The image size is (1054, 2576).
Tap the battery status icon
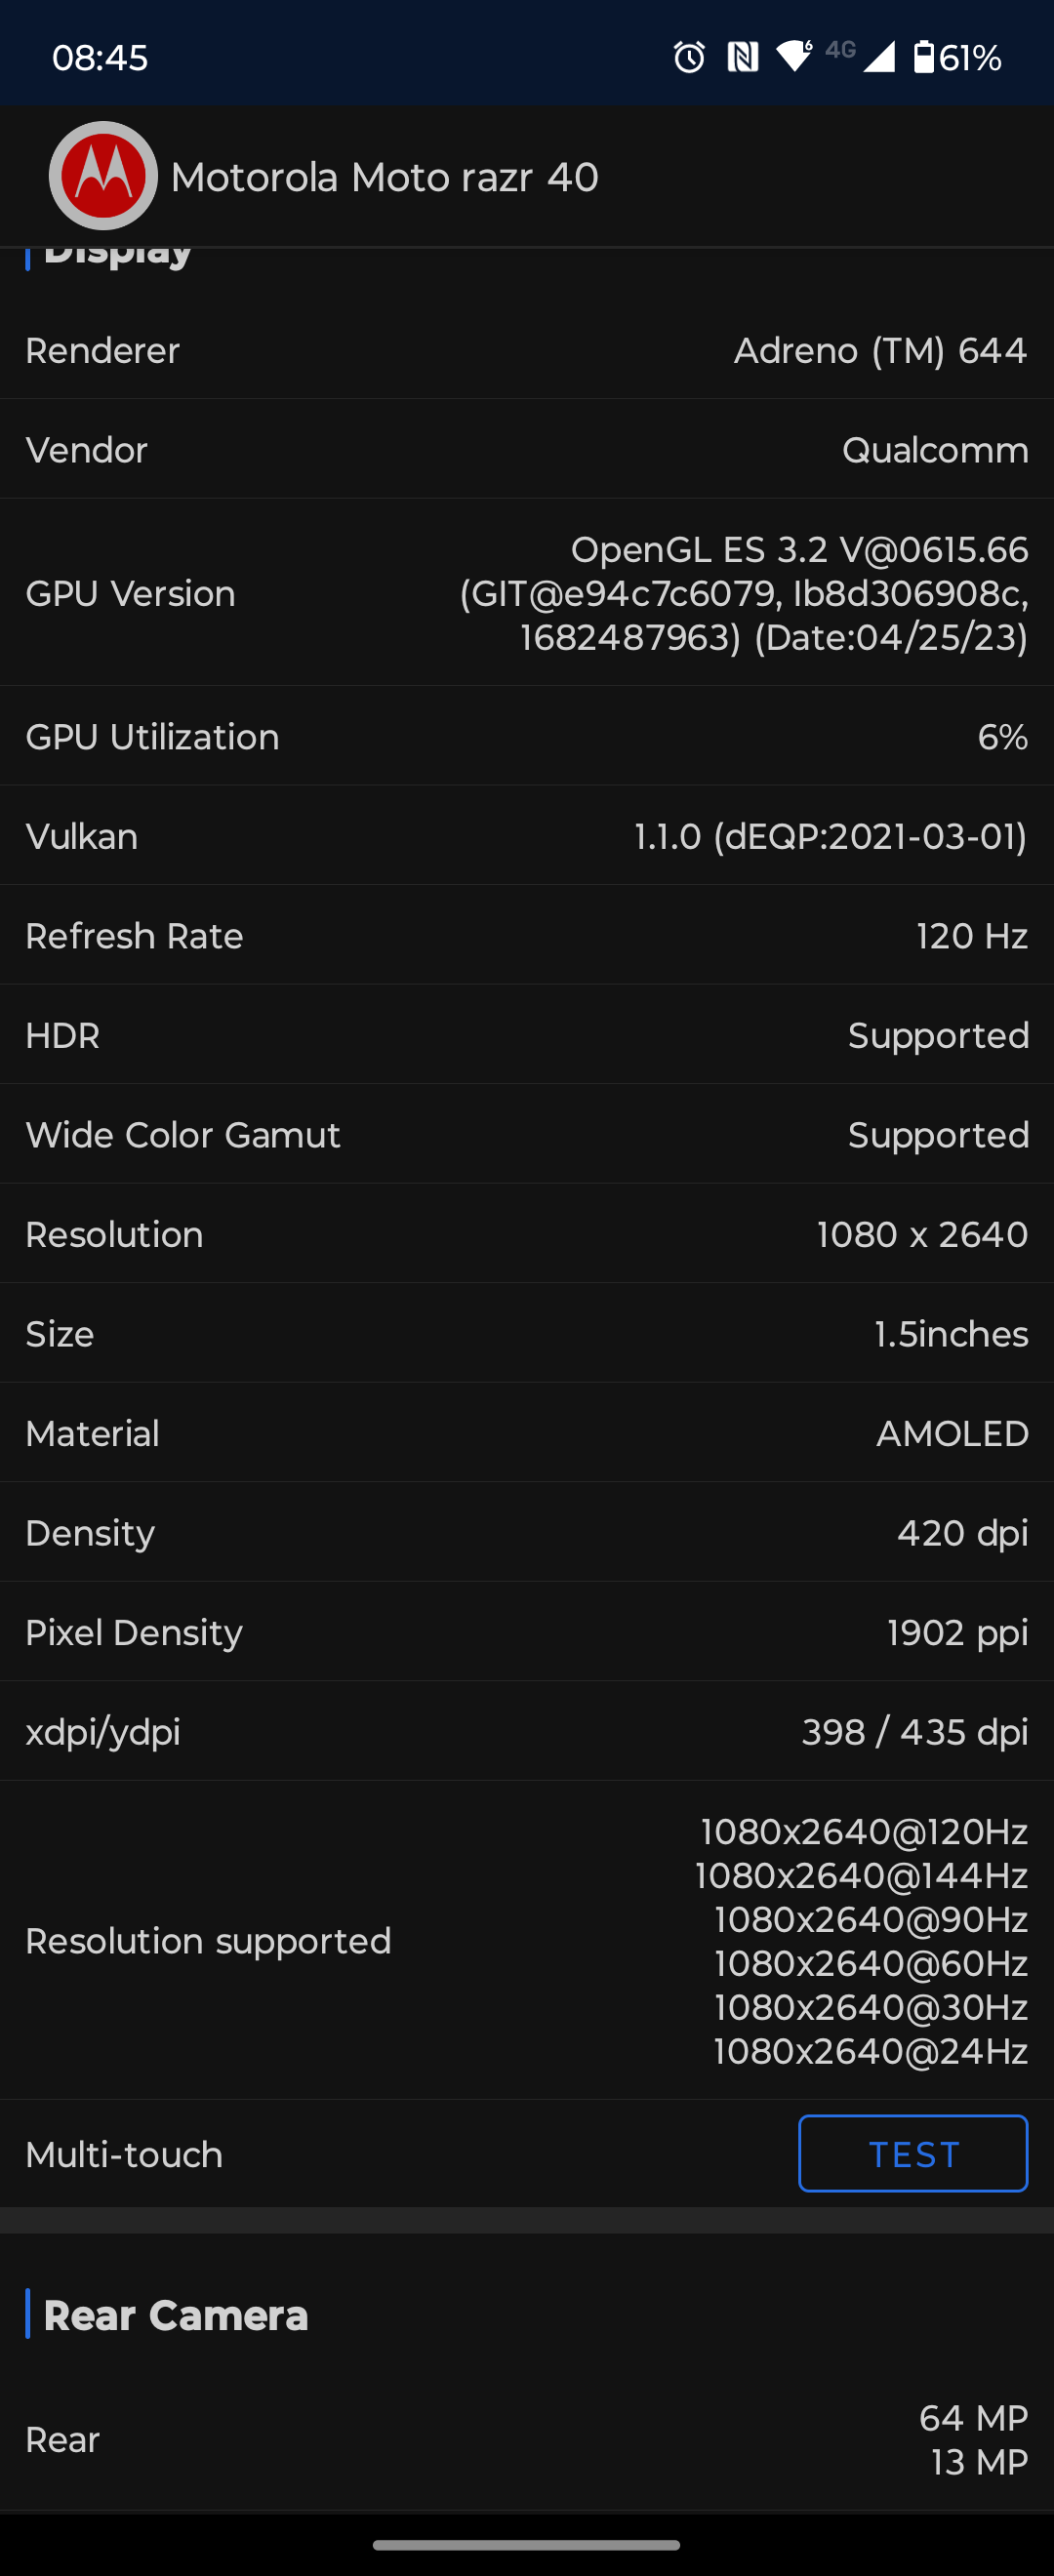click(x=924, y=57)
